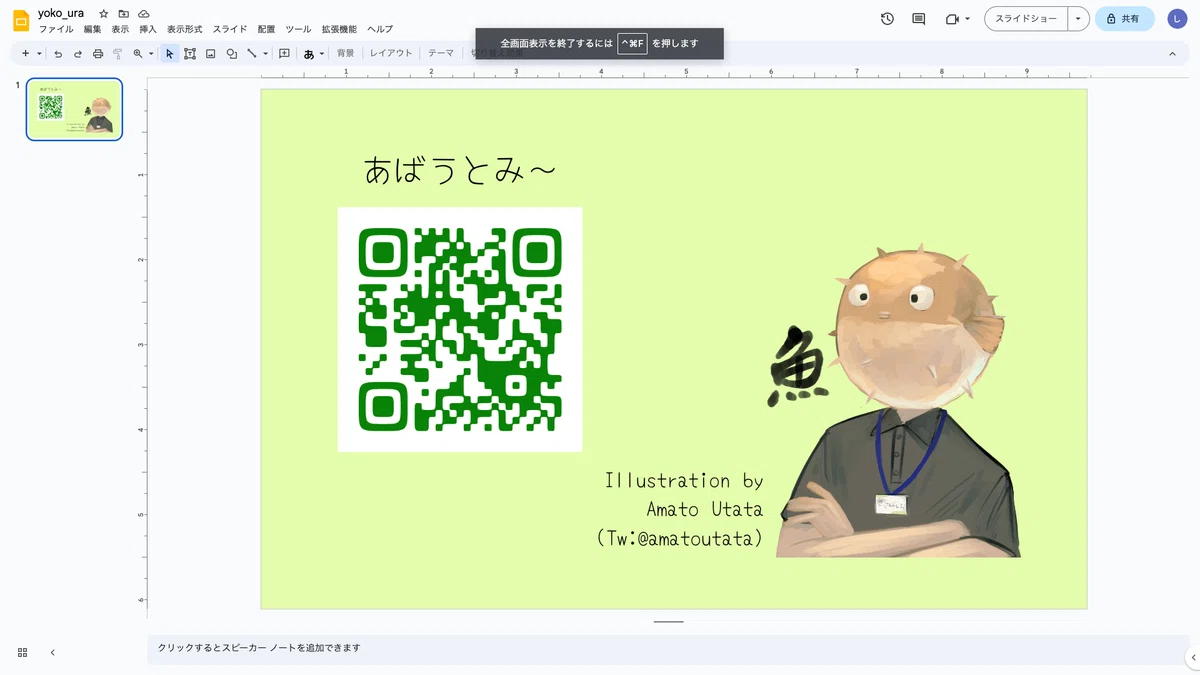The image size is (1200, 675).
Task: Switch to grid view
Action: (23, 652)
